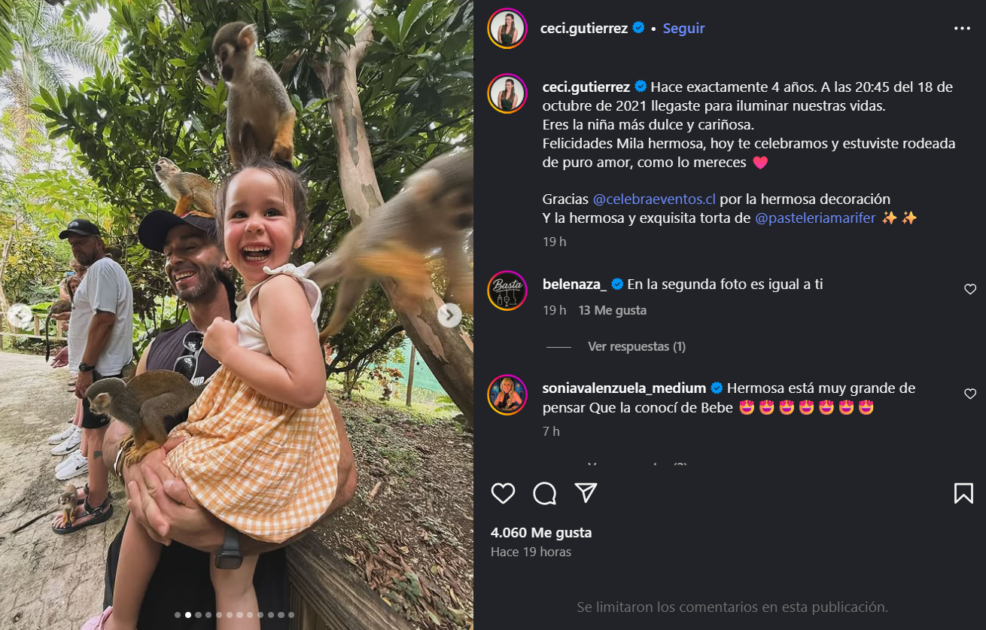Viewport: 986px width, 630px height.
Task: Open soniavalenzuela_medium profile avatar
Action: coord(507,394)
